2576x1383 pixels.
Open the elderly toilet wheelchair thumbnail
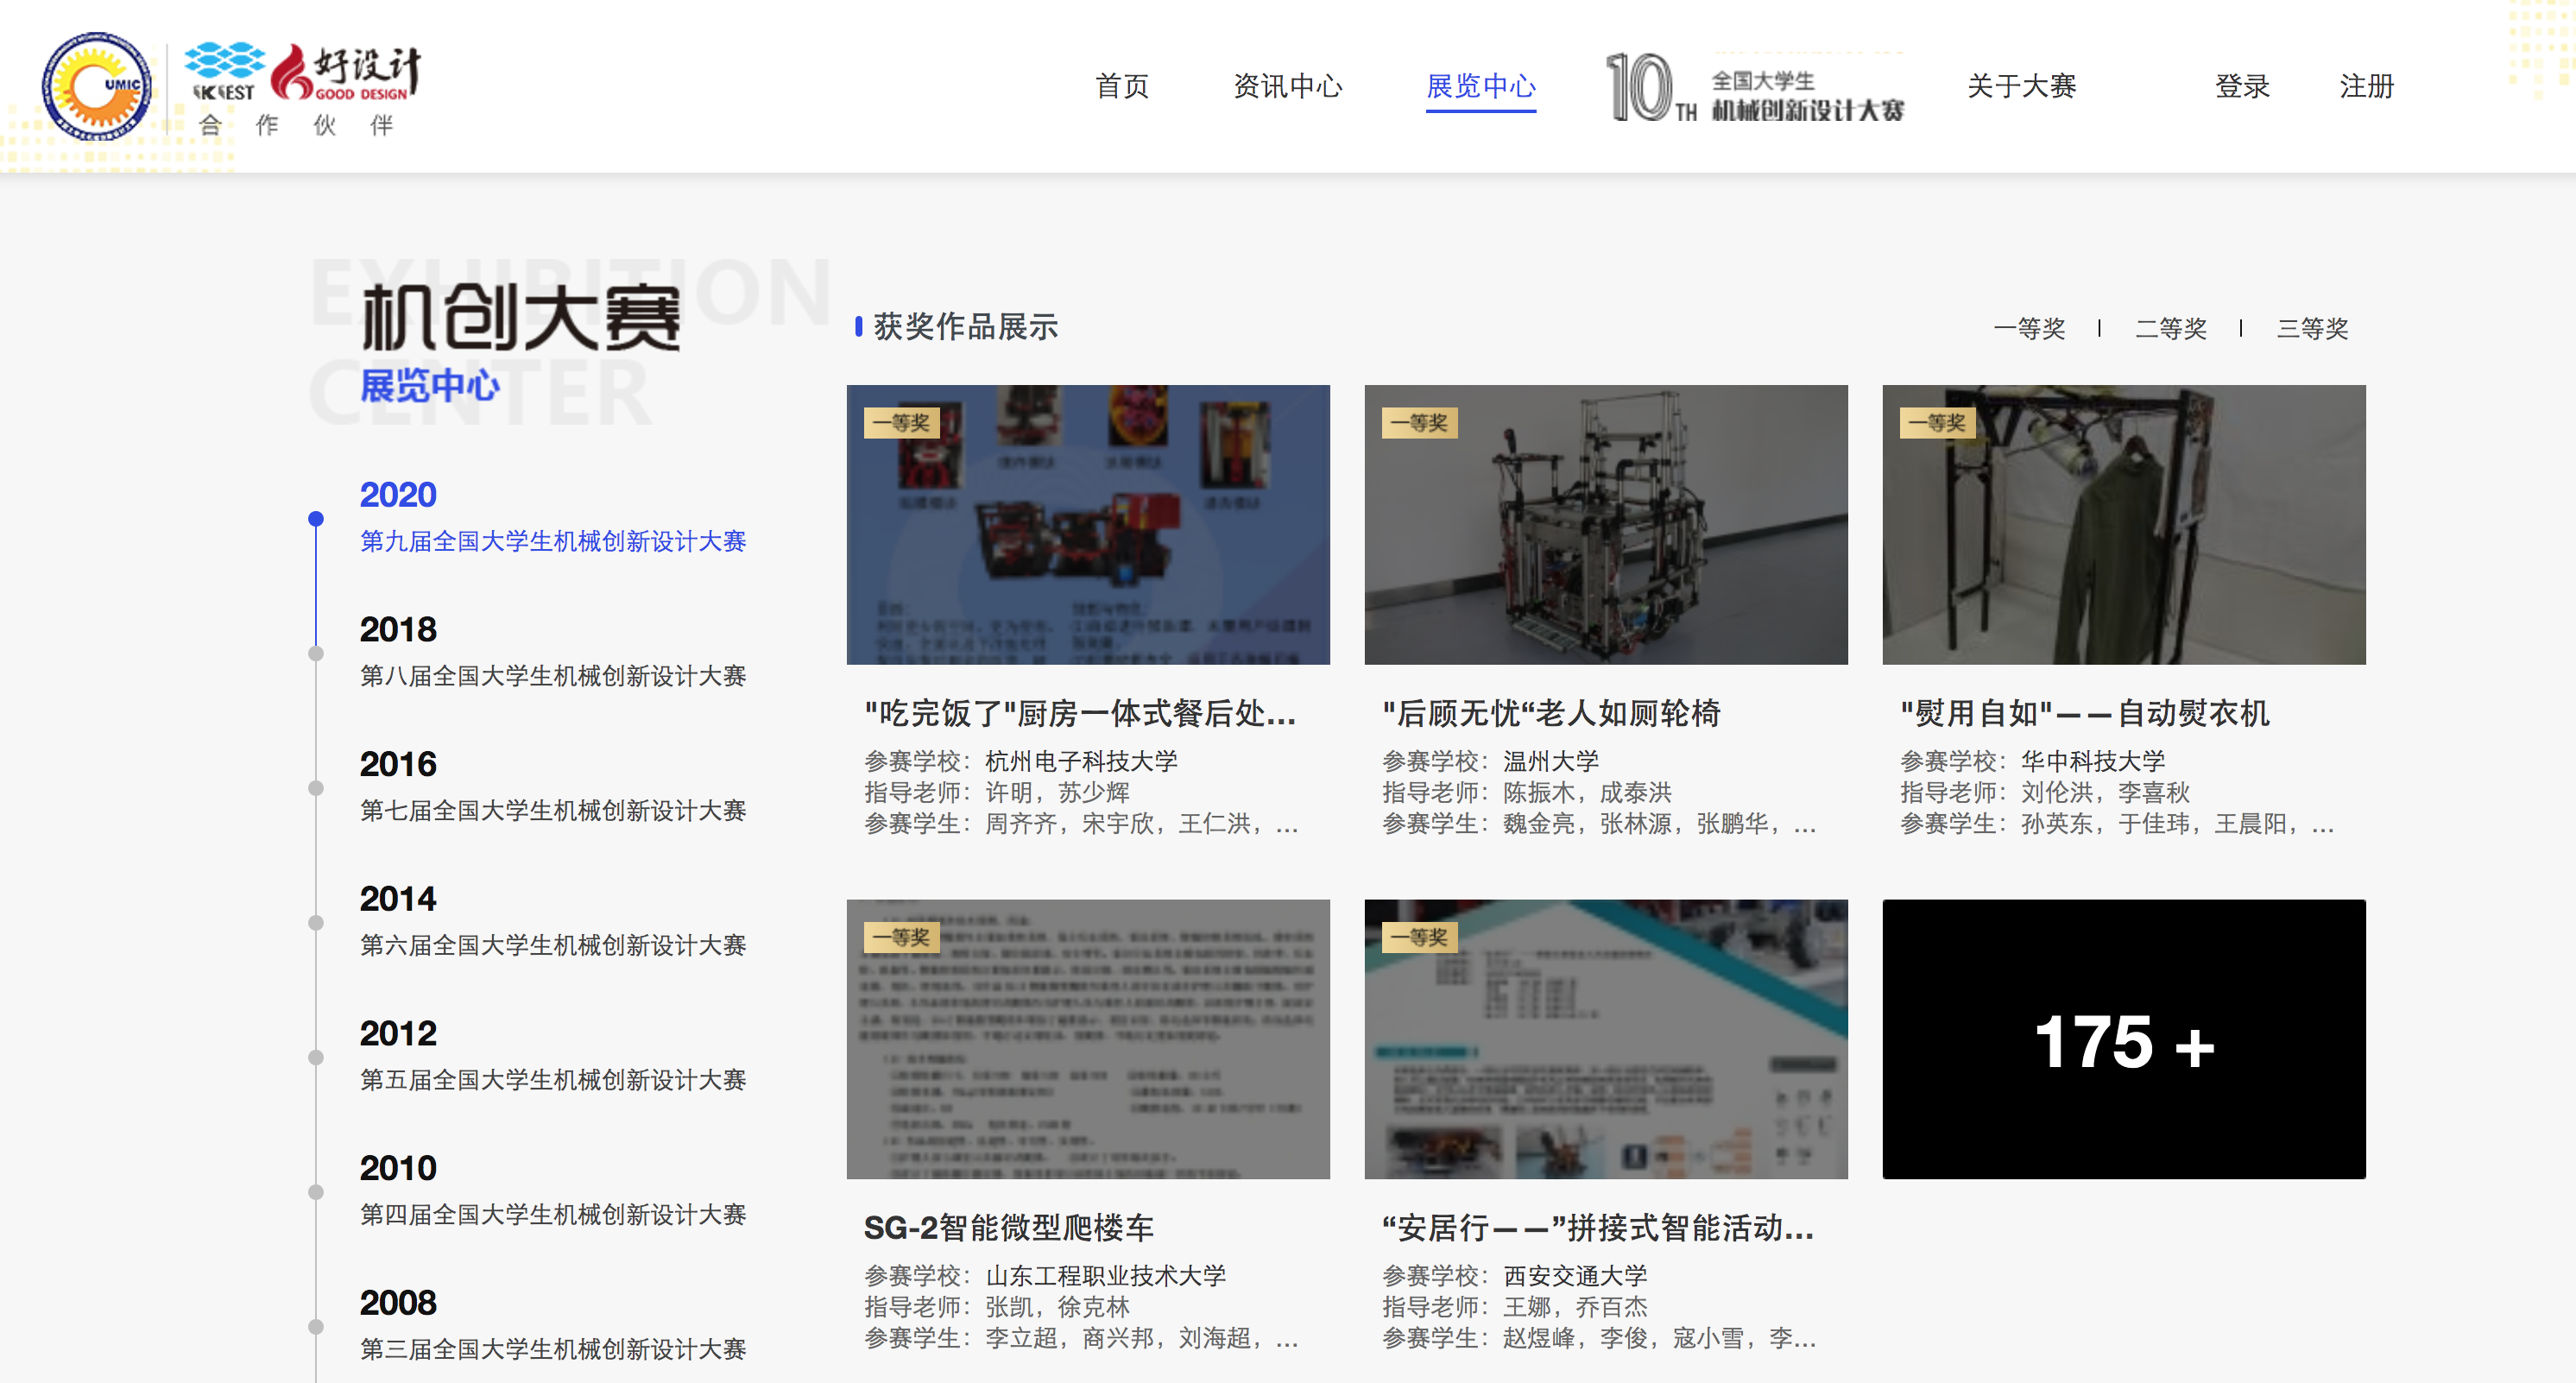[1606, 525]
